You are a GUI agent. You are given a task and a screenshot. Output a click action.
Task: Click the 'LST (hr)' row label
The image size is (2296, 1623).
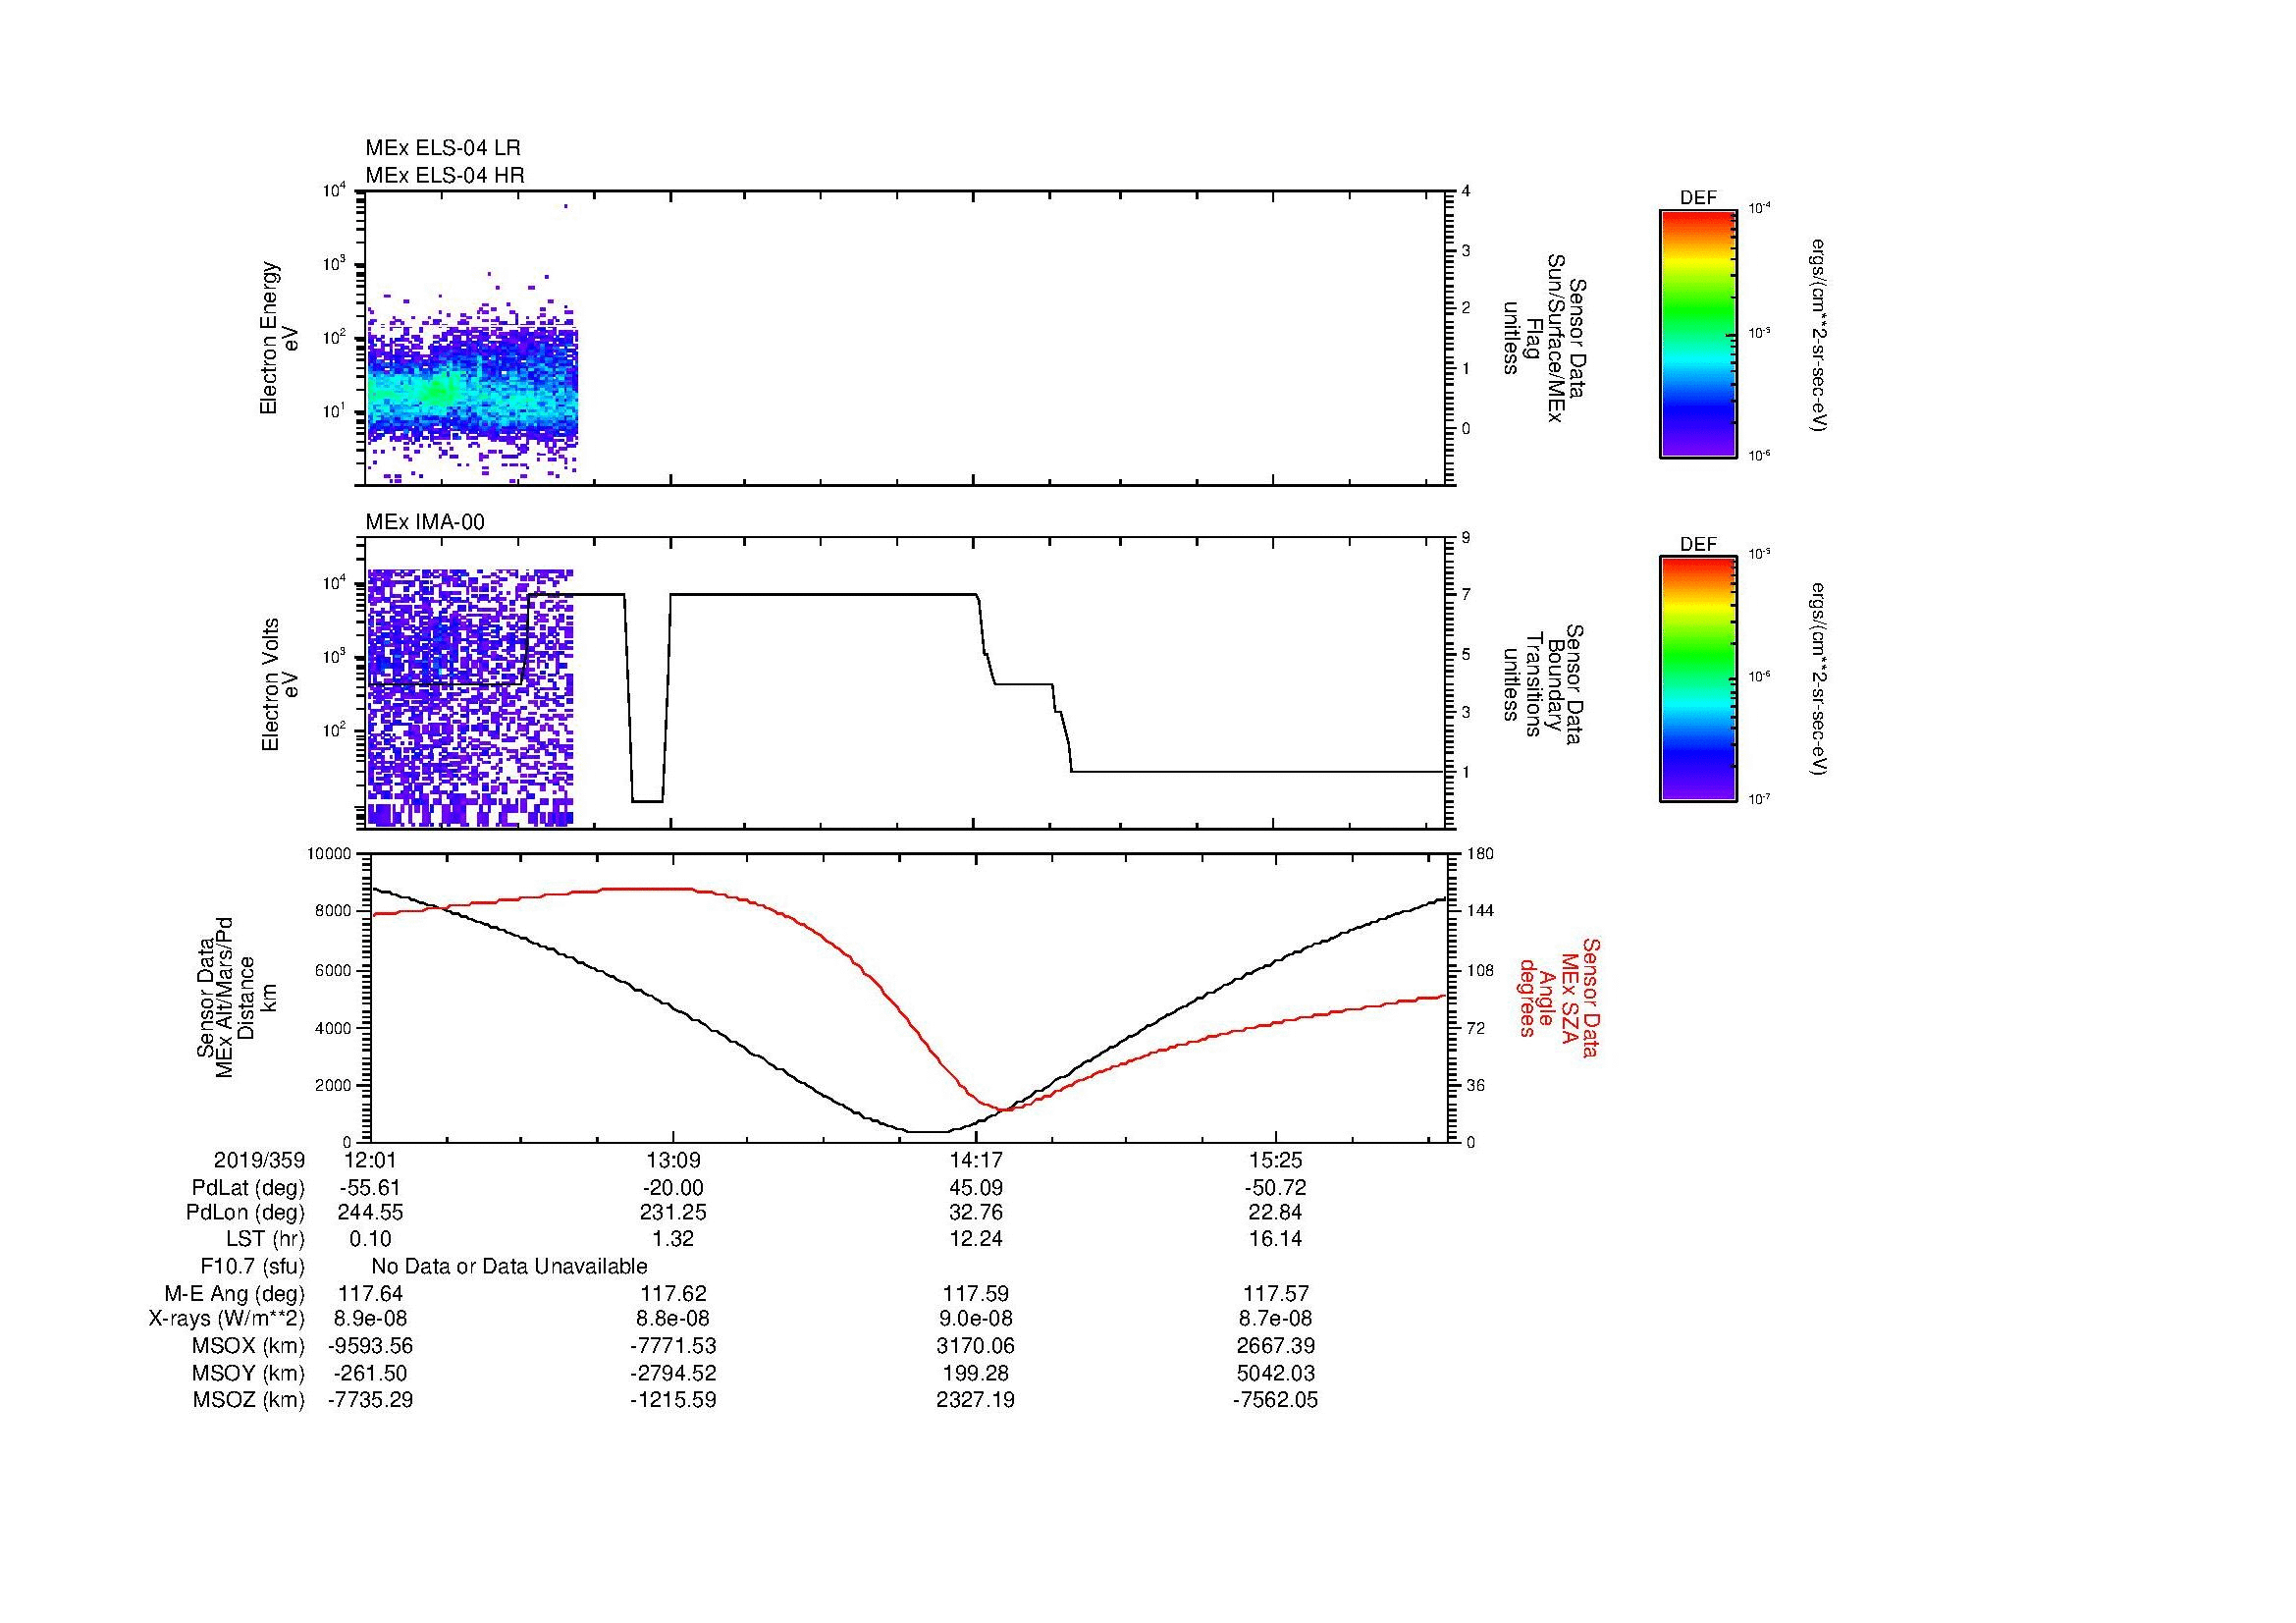[265, 1239]
